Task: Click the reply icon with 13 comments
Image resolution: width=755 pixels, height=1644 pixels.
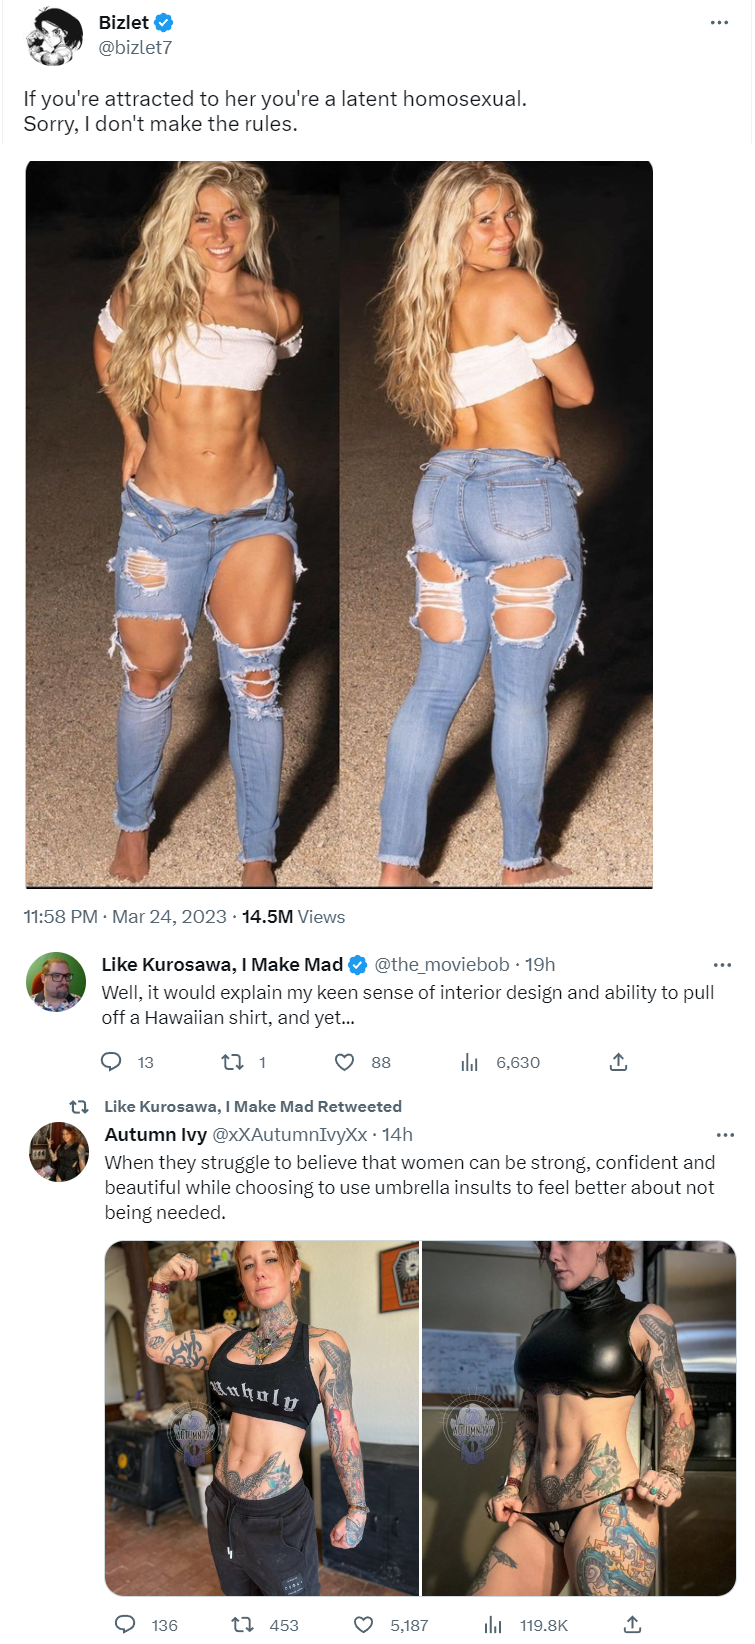Action: click(112, 1062)
